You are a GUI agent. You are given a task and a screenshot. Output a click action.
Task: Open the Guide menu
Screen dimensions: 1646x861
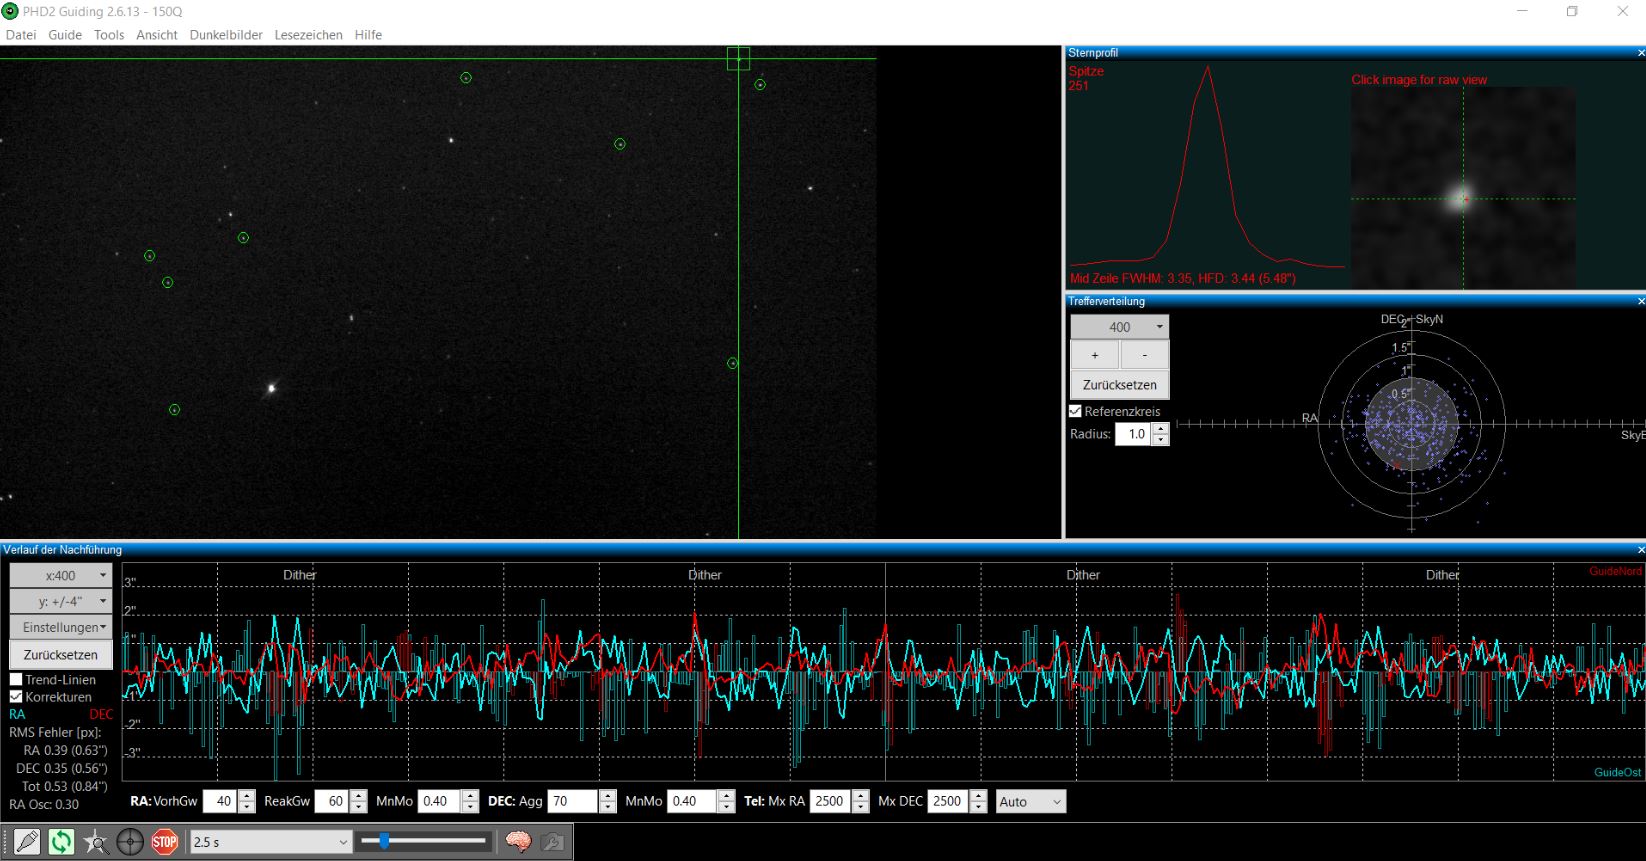[x=65, y=35]
